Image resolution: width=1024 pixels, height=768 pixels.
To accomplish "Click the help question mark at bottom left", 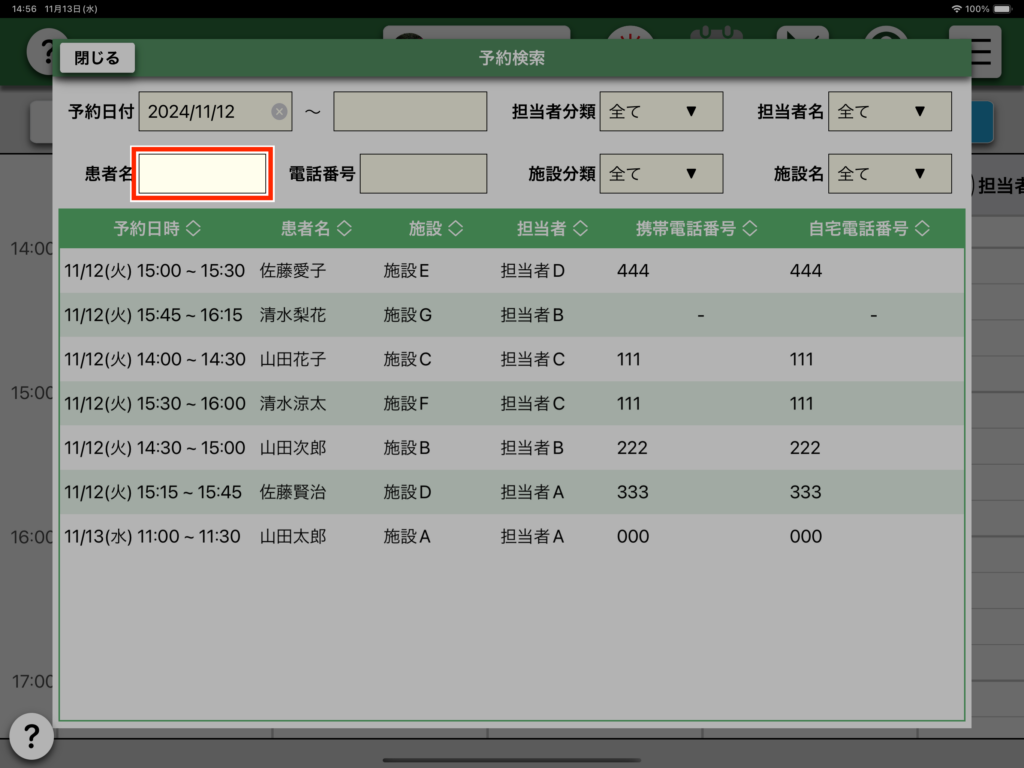I will pos(31,736).
